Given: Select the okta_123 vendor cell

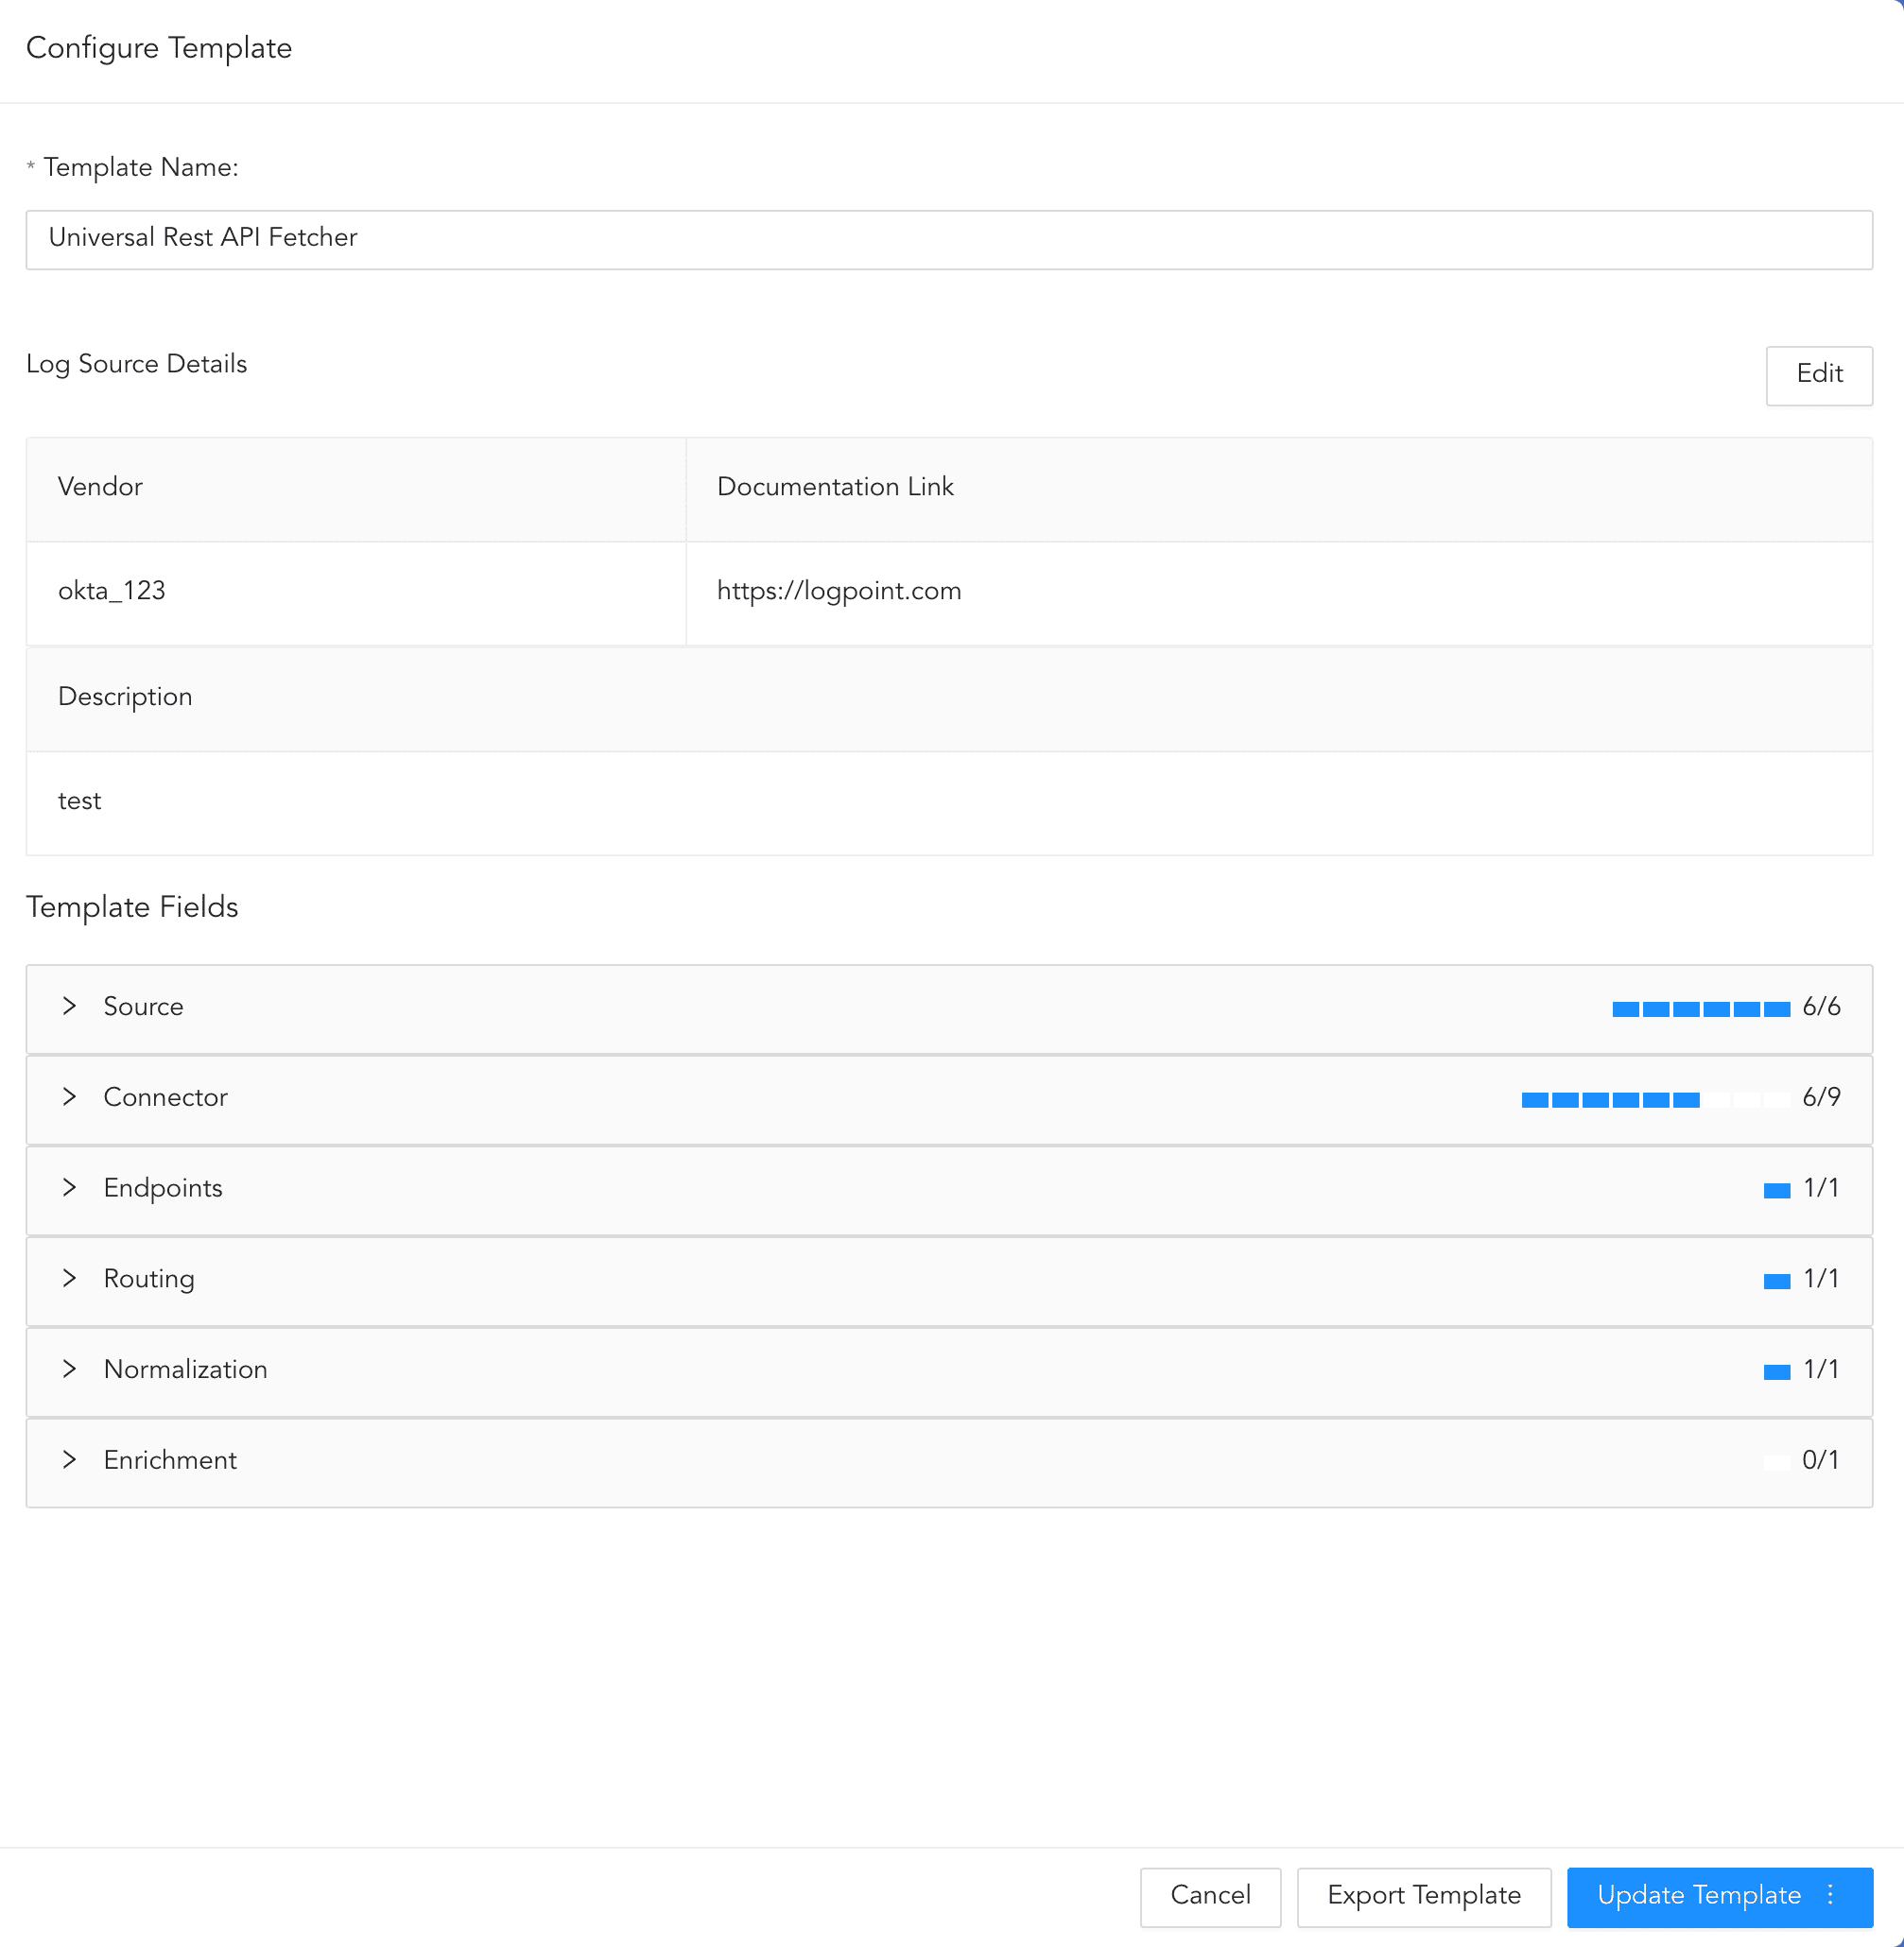Looking at the screenshot, I should click(x=112, y=591).
